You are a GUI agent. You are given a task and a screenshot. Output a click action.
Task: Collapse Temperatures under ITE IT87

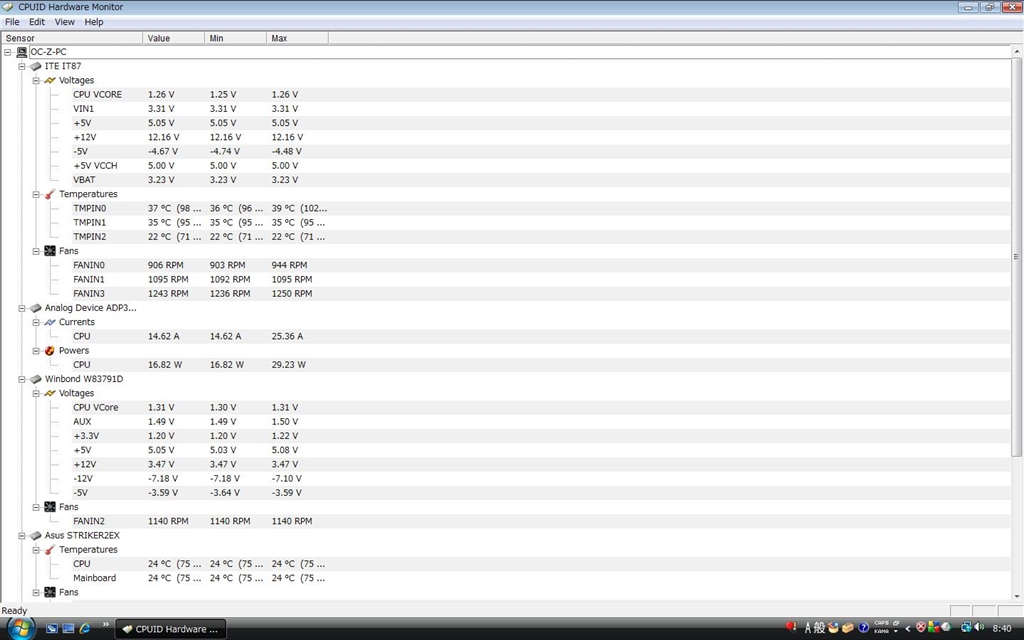coord(36,195)
